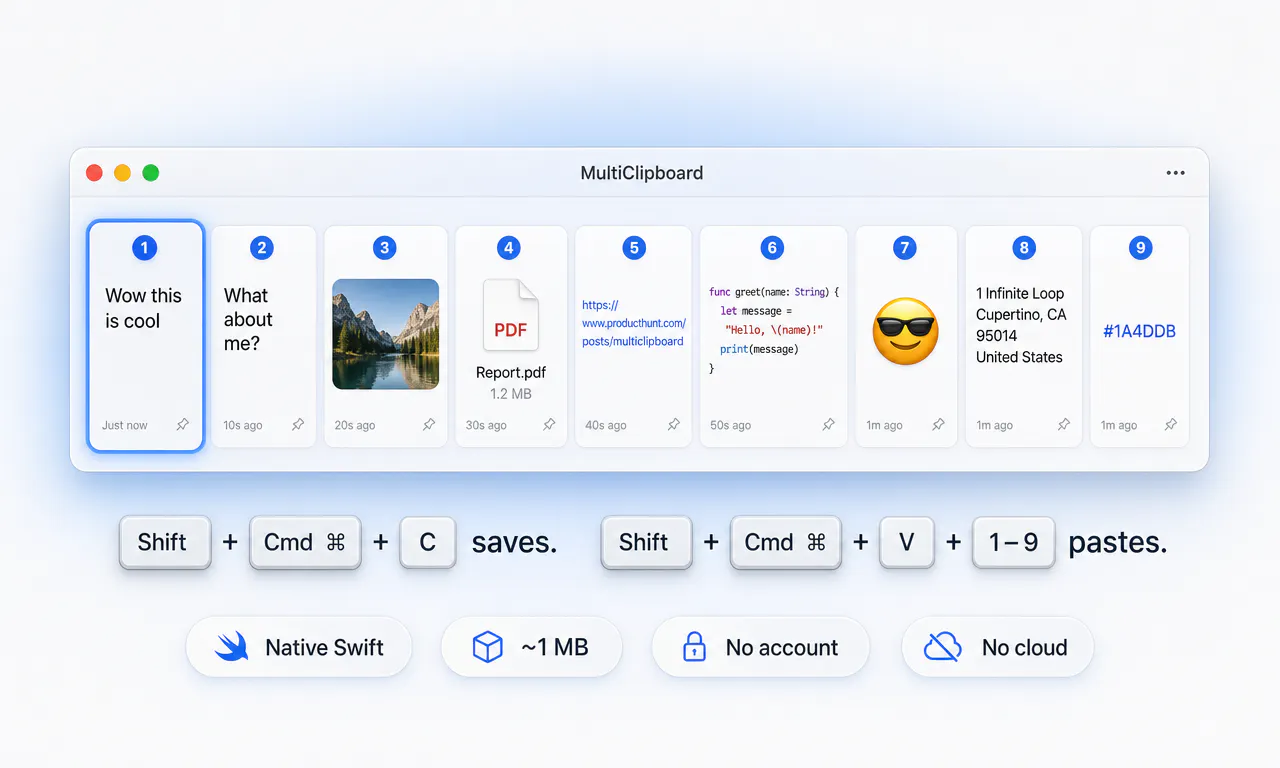Minimize window with the yellow button
The height and width of the screenshot is (768, 1280).
[x=123, y=173]
